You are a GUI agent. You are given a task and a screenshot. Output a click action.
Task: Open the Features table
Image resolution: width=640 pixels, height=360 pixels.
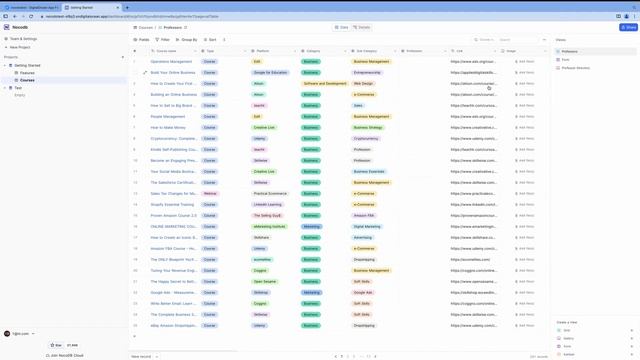click(27, 73)
